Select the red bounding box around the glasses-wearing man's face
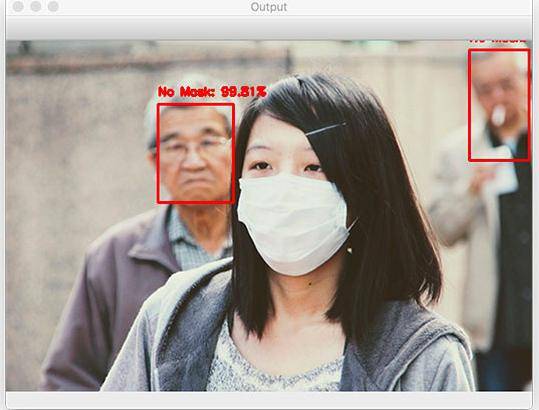 point(196,153)
